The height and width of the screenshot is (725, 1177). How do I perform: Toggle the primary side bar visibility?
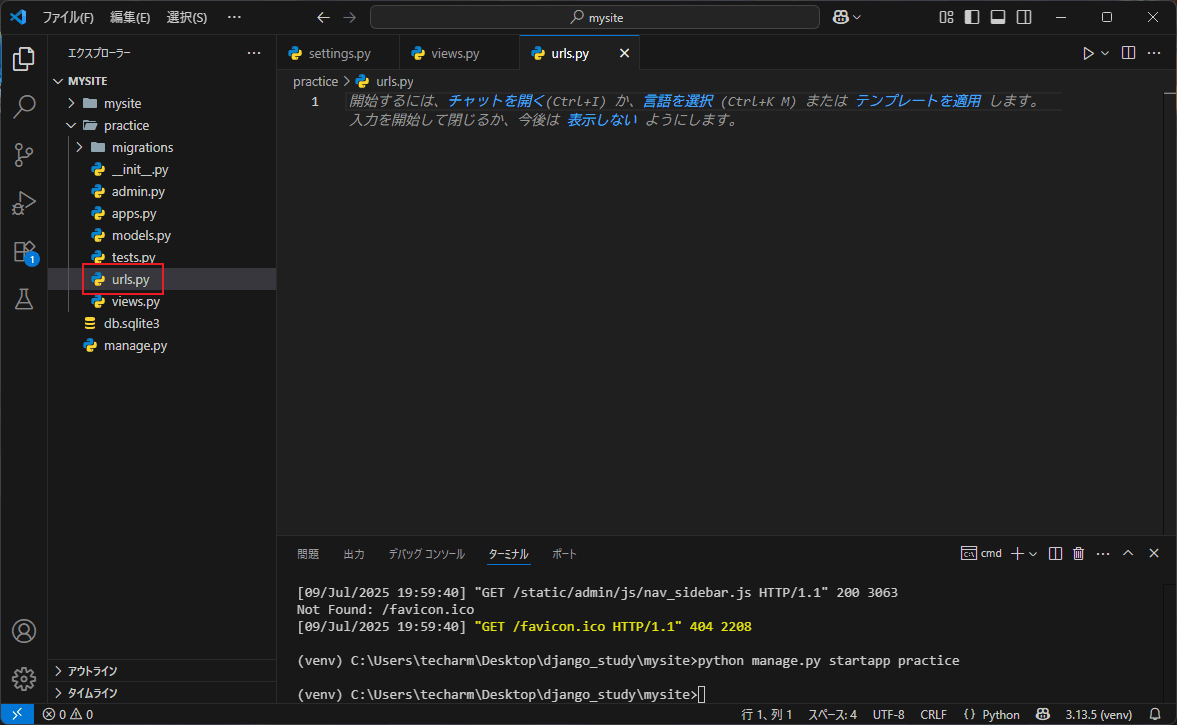point(972,17)
